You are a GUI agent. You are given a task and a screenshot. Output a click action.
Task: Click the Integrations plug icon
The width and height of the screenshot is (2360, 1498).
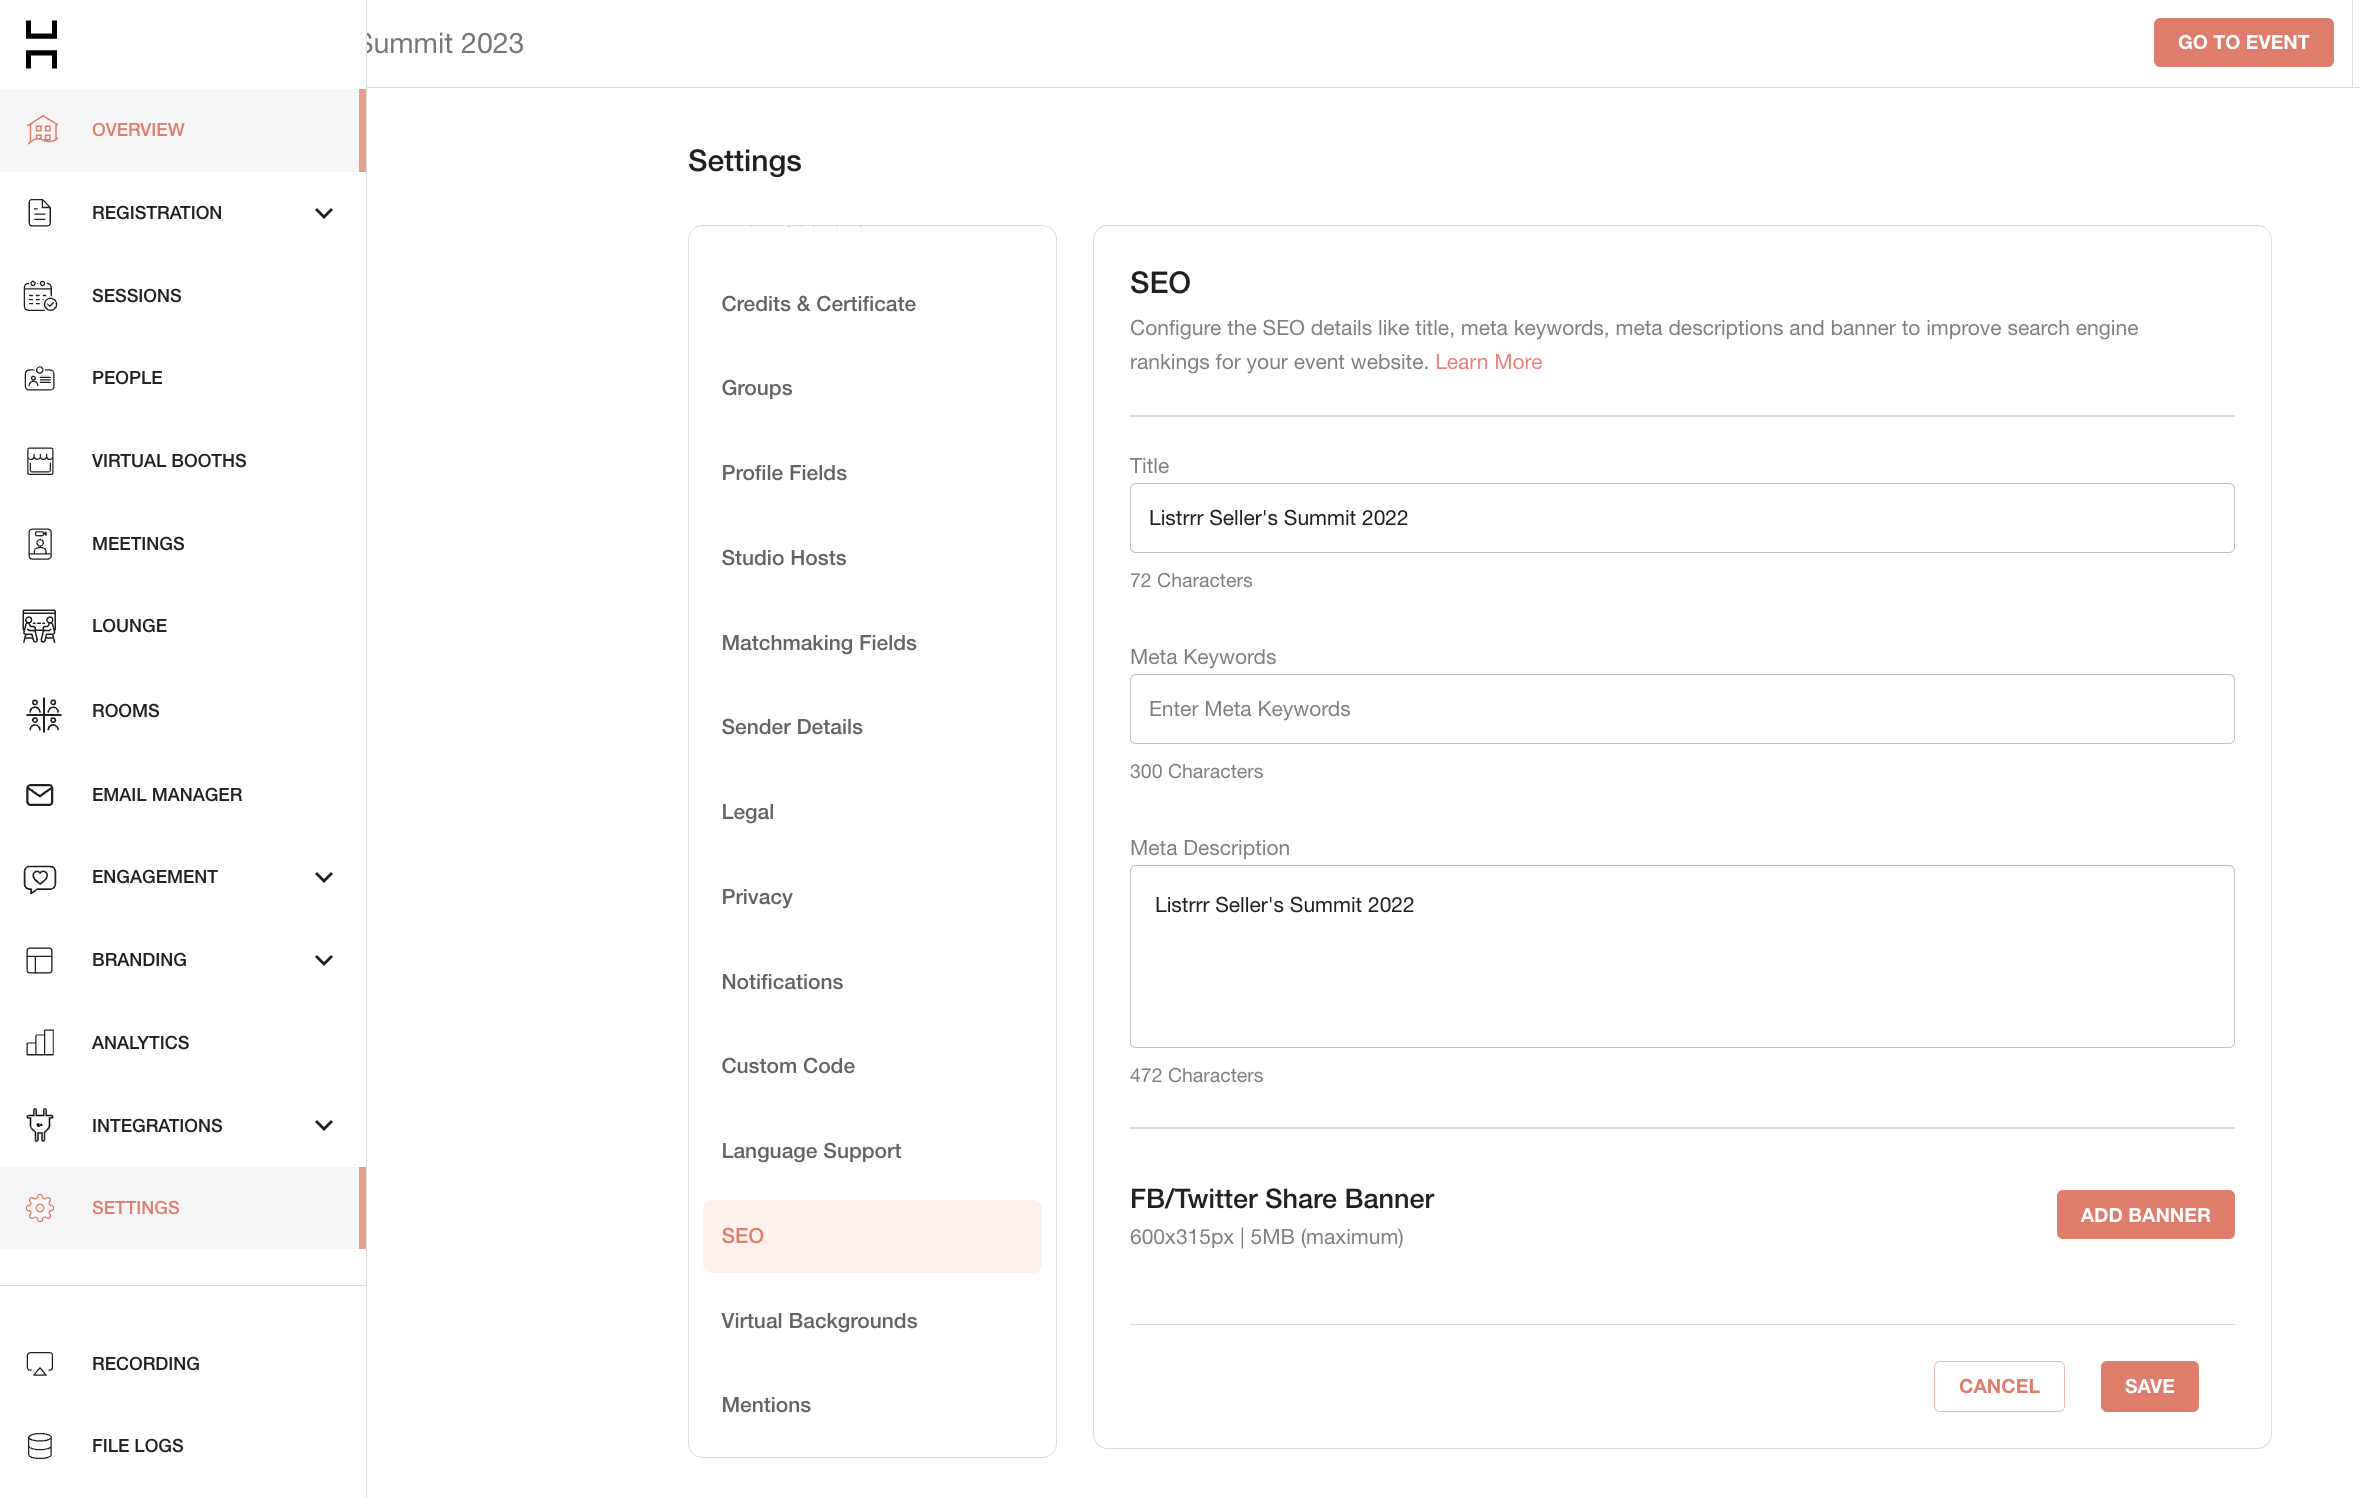coord(40,1125)
